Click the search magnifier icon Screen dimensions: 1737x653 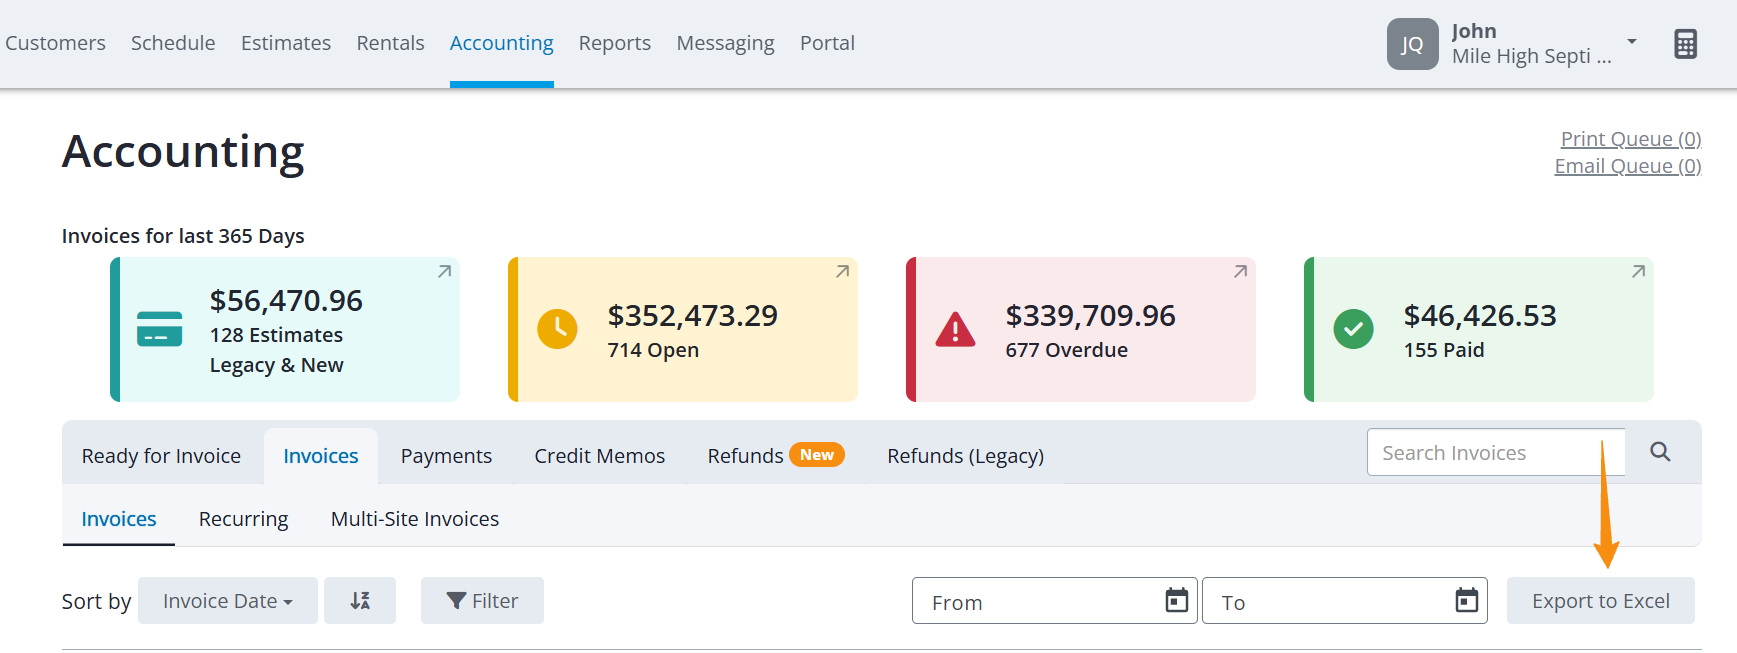point(1660,452)
